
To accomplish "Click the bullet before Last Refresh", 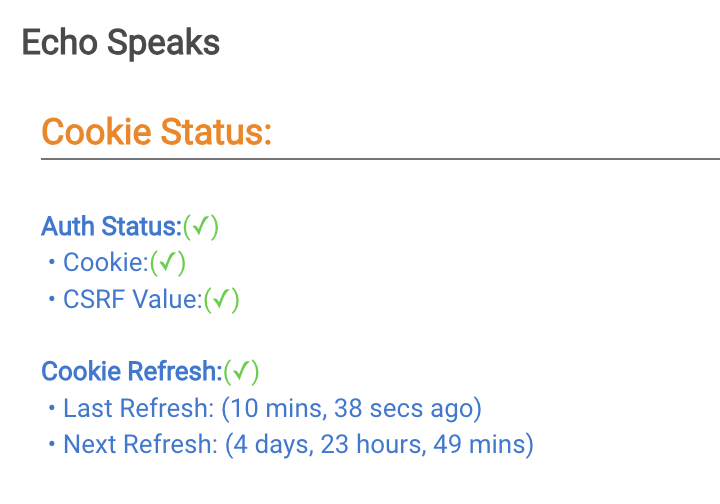I will 50,409.
